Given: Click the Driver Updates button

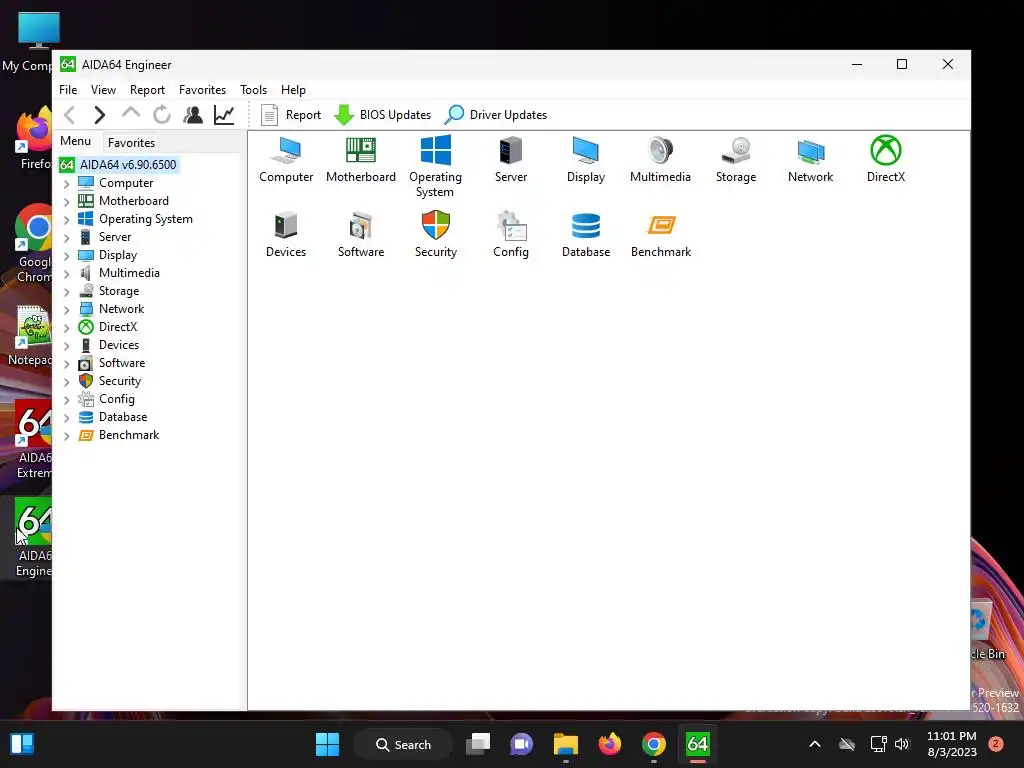Looking at the screenshot, I should click(496, 115).
